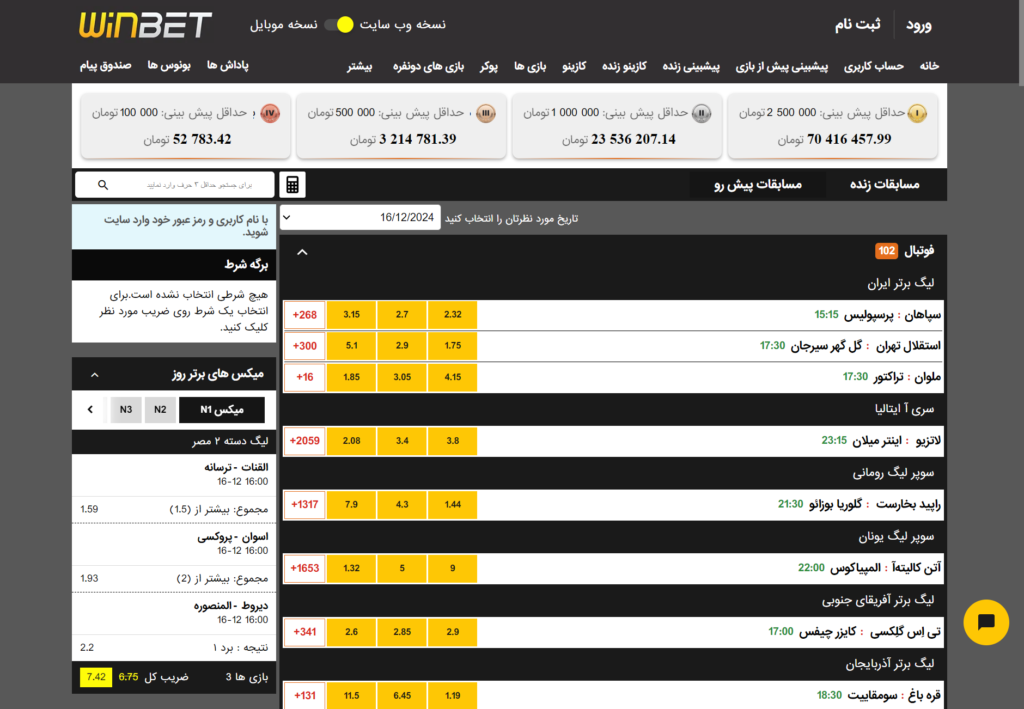Click the silver level II medal icon
The height and width of the screenshot is (709, 1024).
point(701,113)
